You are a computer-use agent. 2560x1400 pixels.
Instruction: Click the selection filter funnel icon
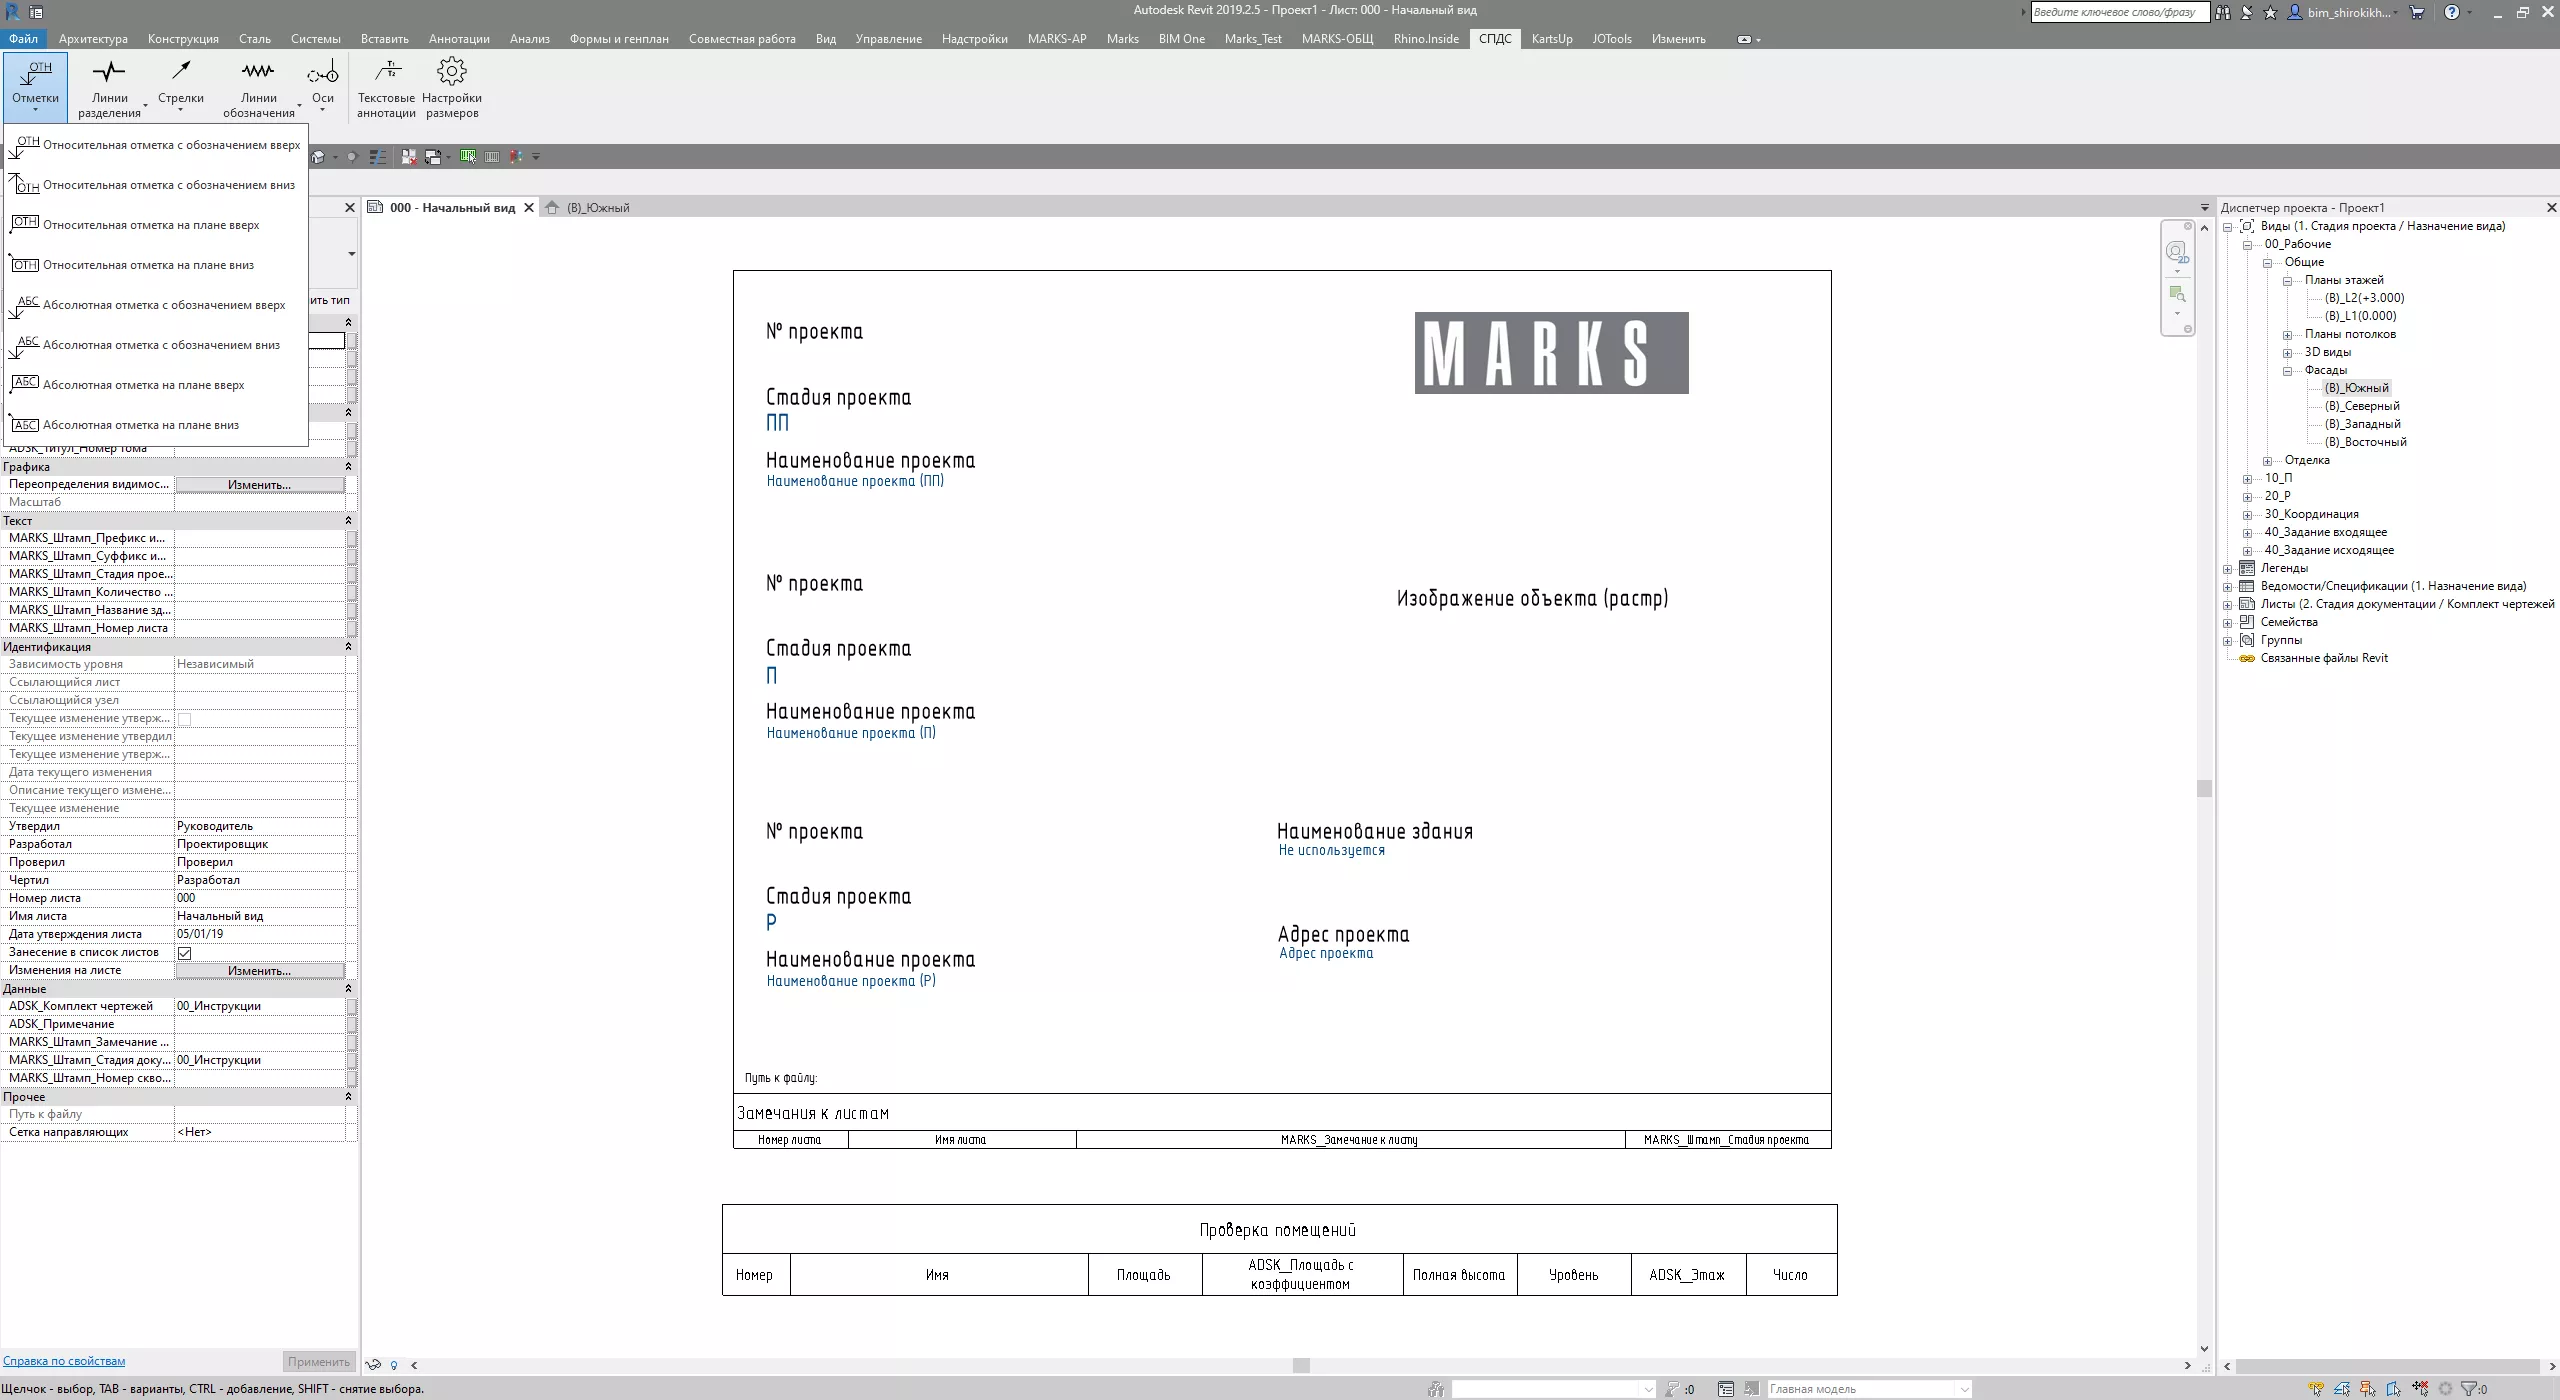click(x=2469, y=1389)
